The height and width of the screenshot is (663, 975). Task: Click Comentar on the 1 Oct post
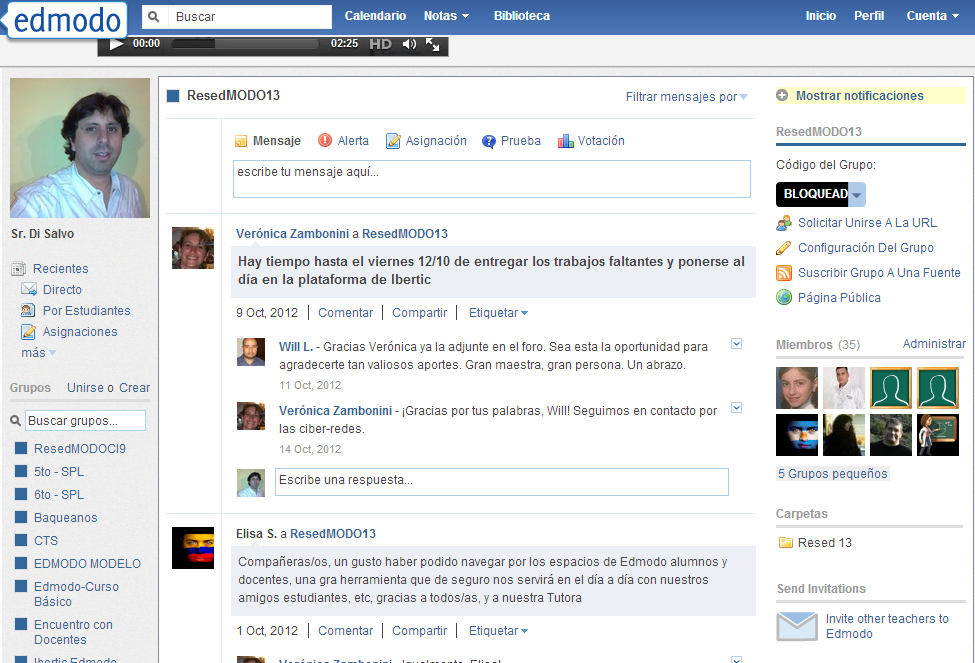click(346, 631)
